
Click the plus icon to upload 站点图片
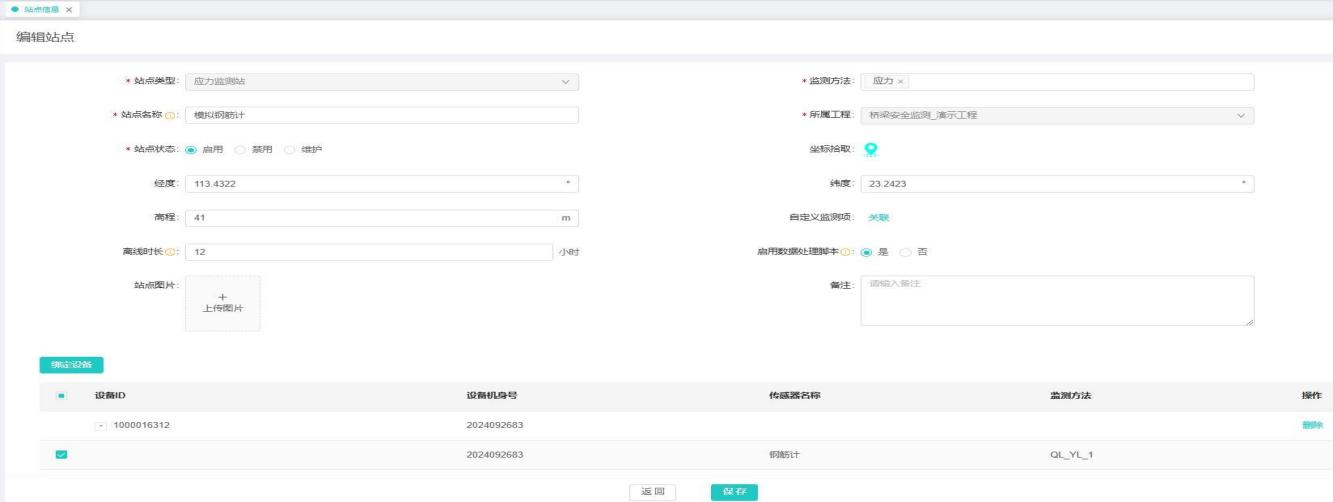pyautogui.click(x=222, y=297)
